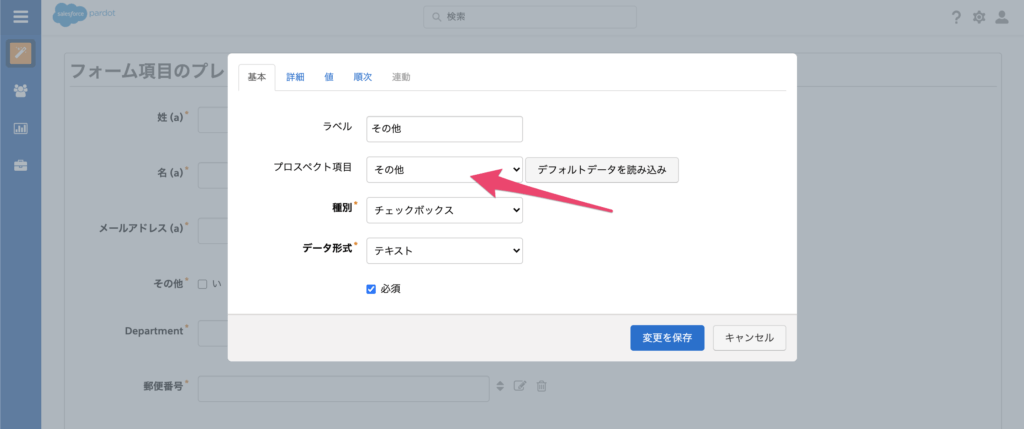Click reorder arrows for 郵便番号 field
Viewport: 1024px width, 429px height.
point(500,386)
